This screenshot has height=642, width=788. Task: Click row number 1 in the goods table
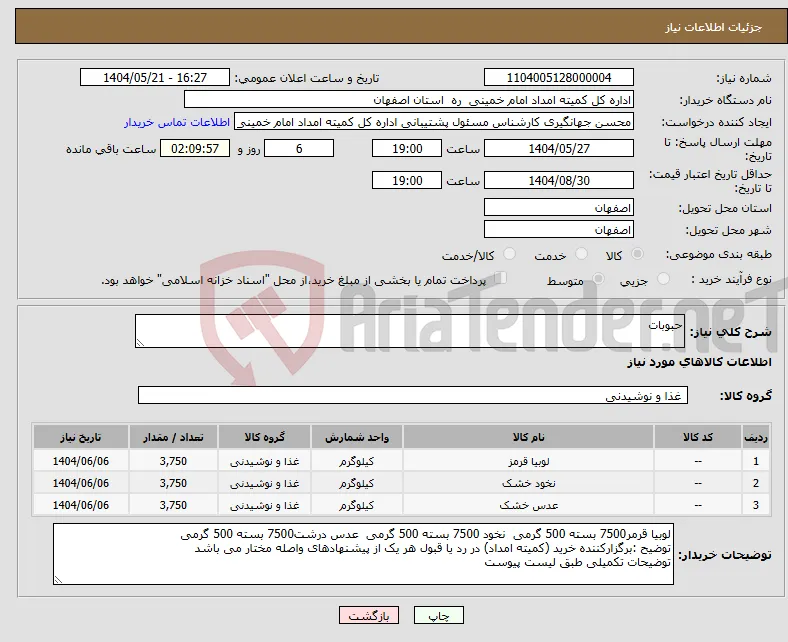[755, 462]
